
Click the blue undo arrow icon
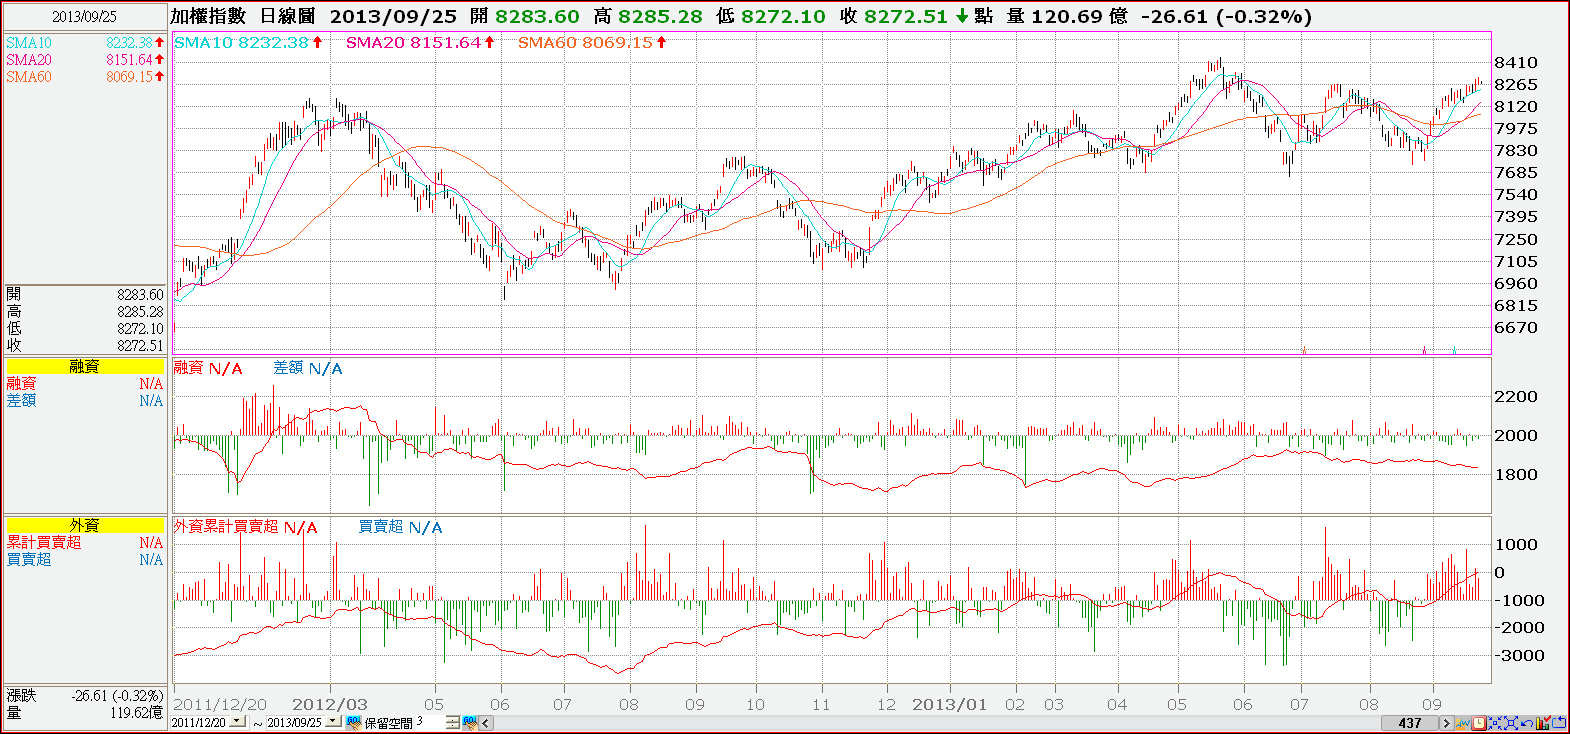coord(1527,723)
